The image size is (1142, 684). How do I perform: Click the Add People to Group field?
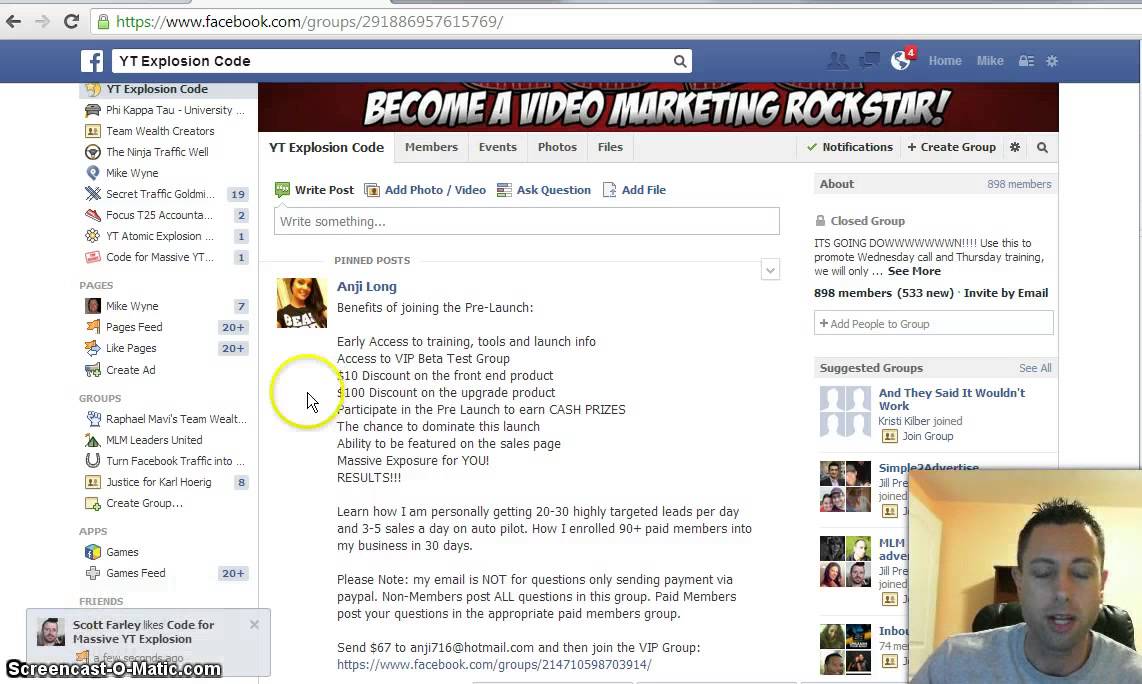coord(934,323)
